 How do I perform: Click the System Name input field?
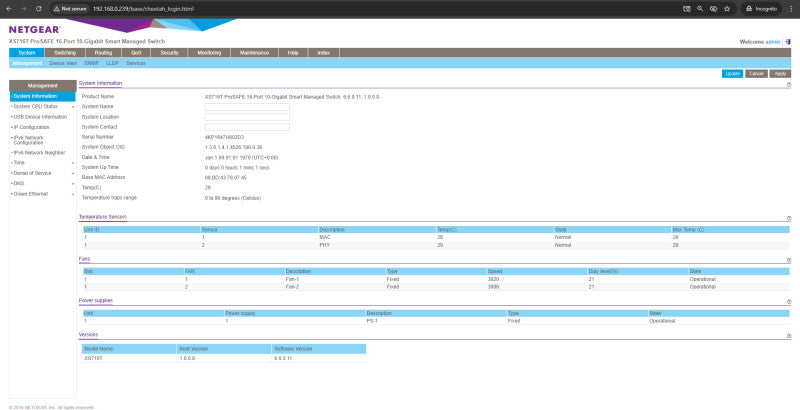(247, 107)
